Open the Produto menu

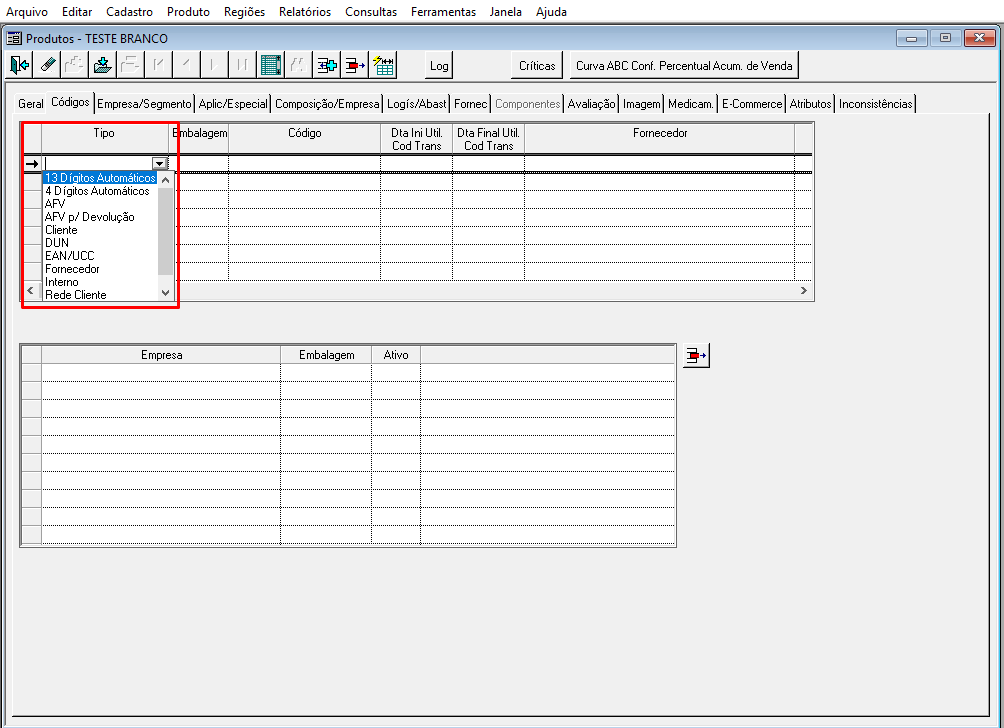coord(188,12)
